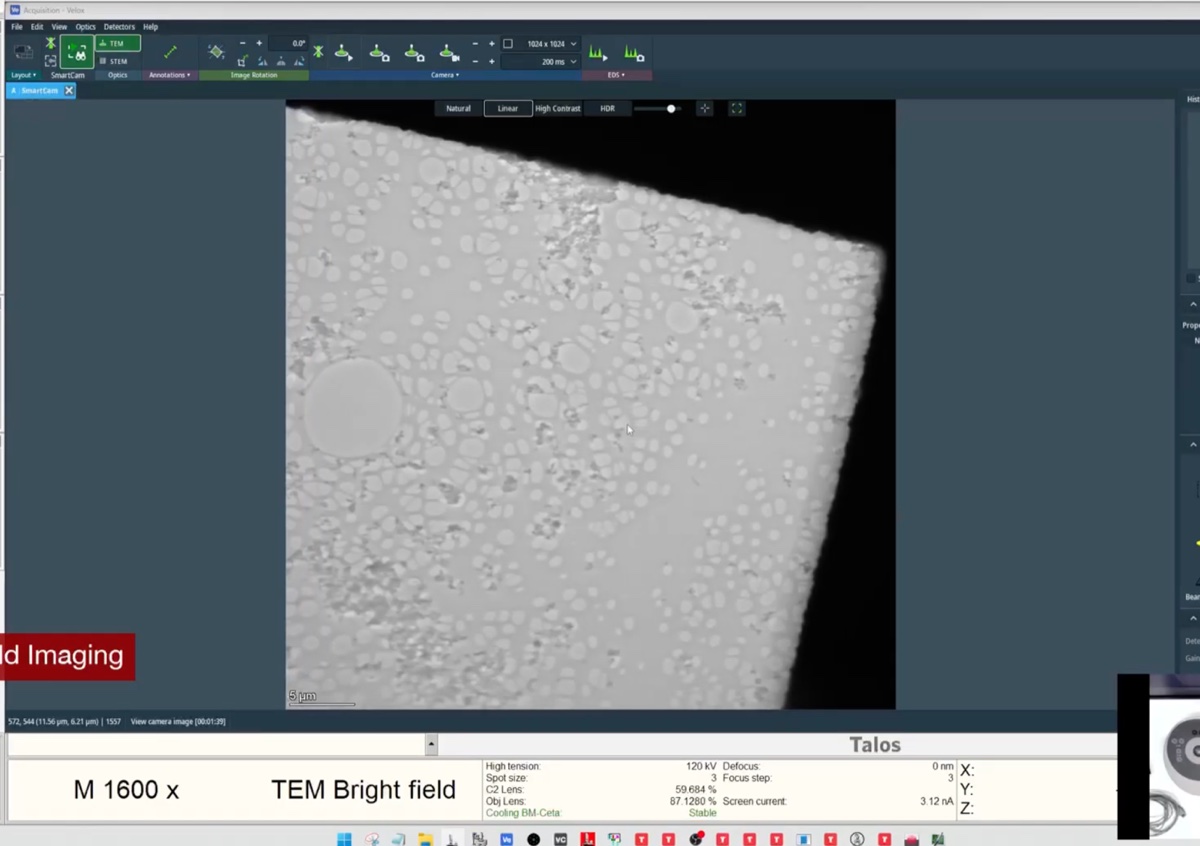Image resolution: width=1200 pixels, height=846 pixels.
Task: Click the bracket frame icon beside SmartCam button
Action: 50,61
